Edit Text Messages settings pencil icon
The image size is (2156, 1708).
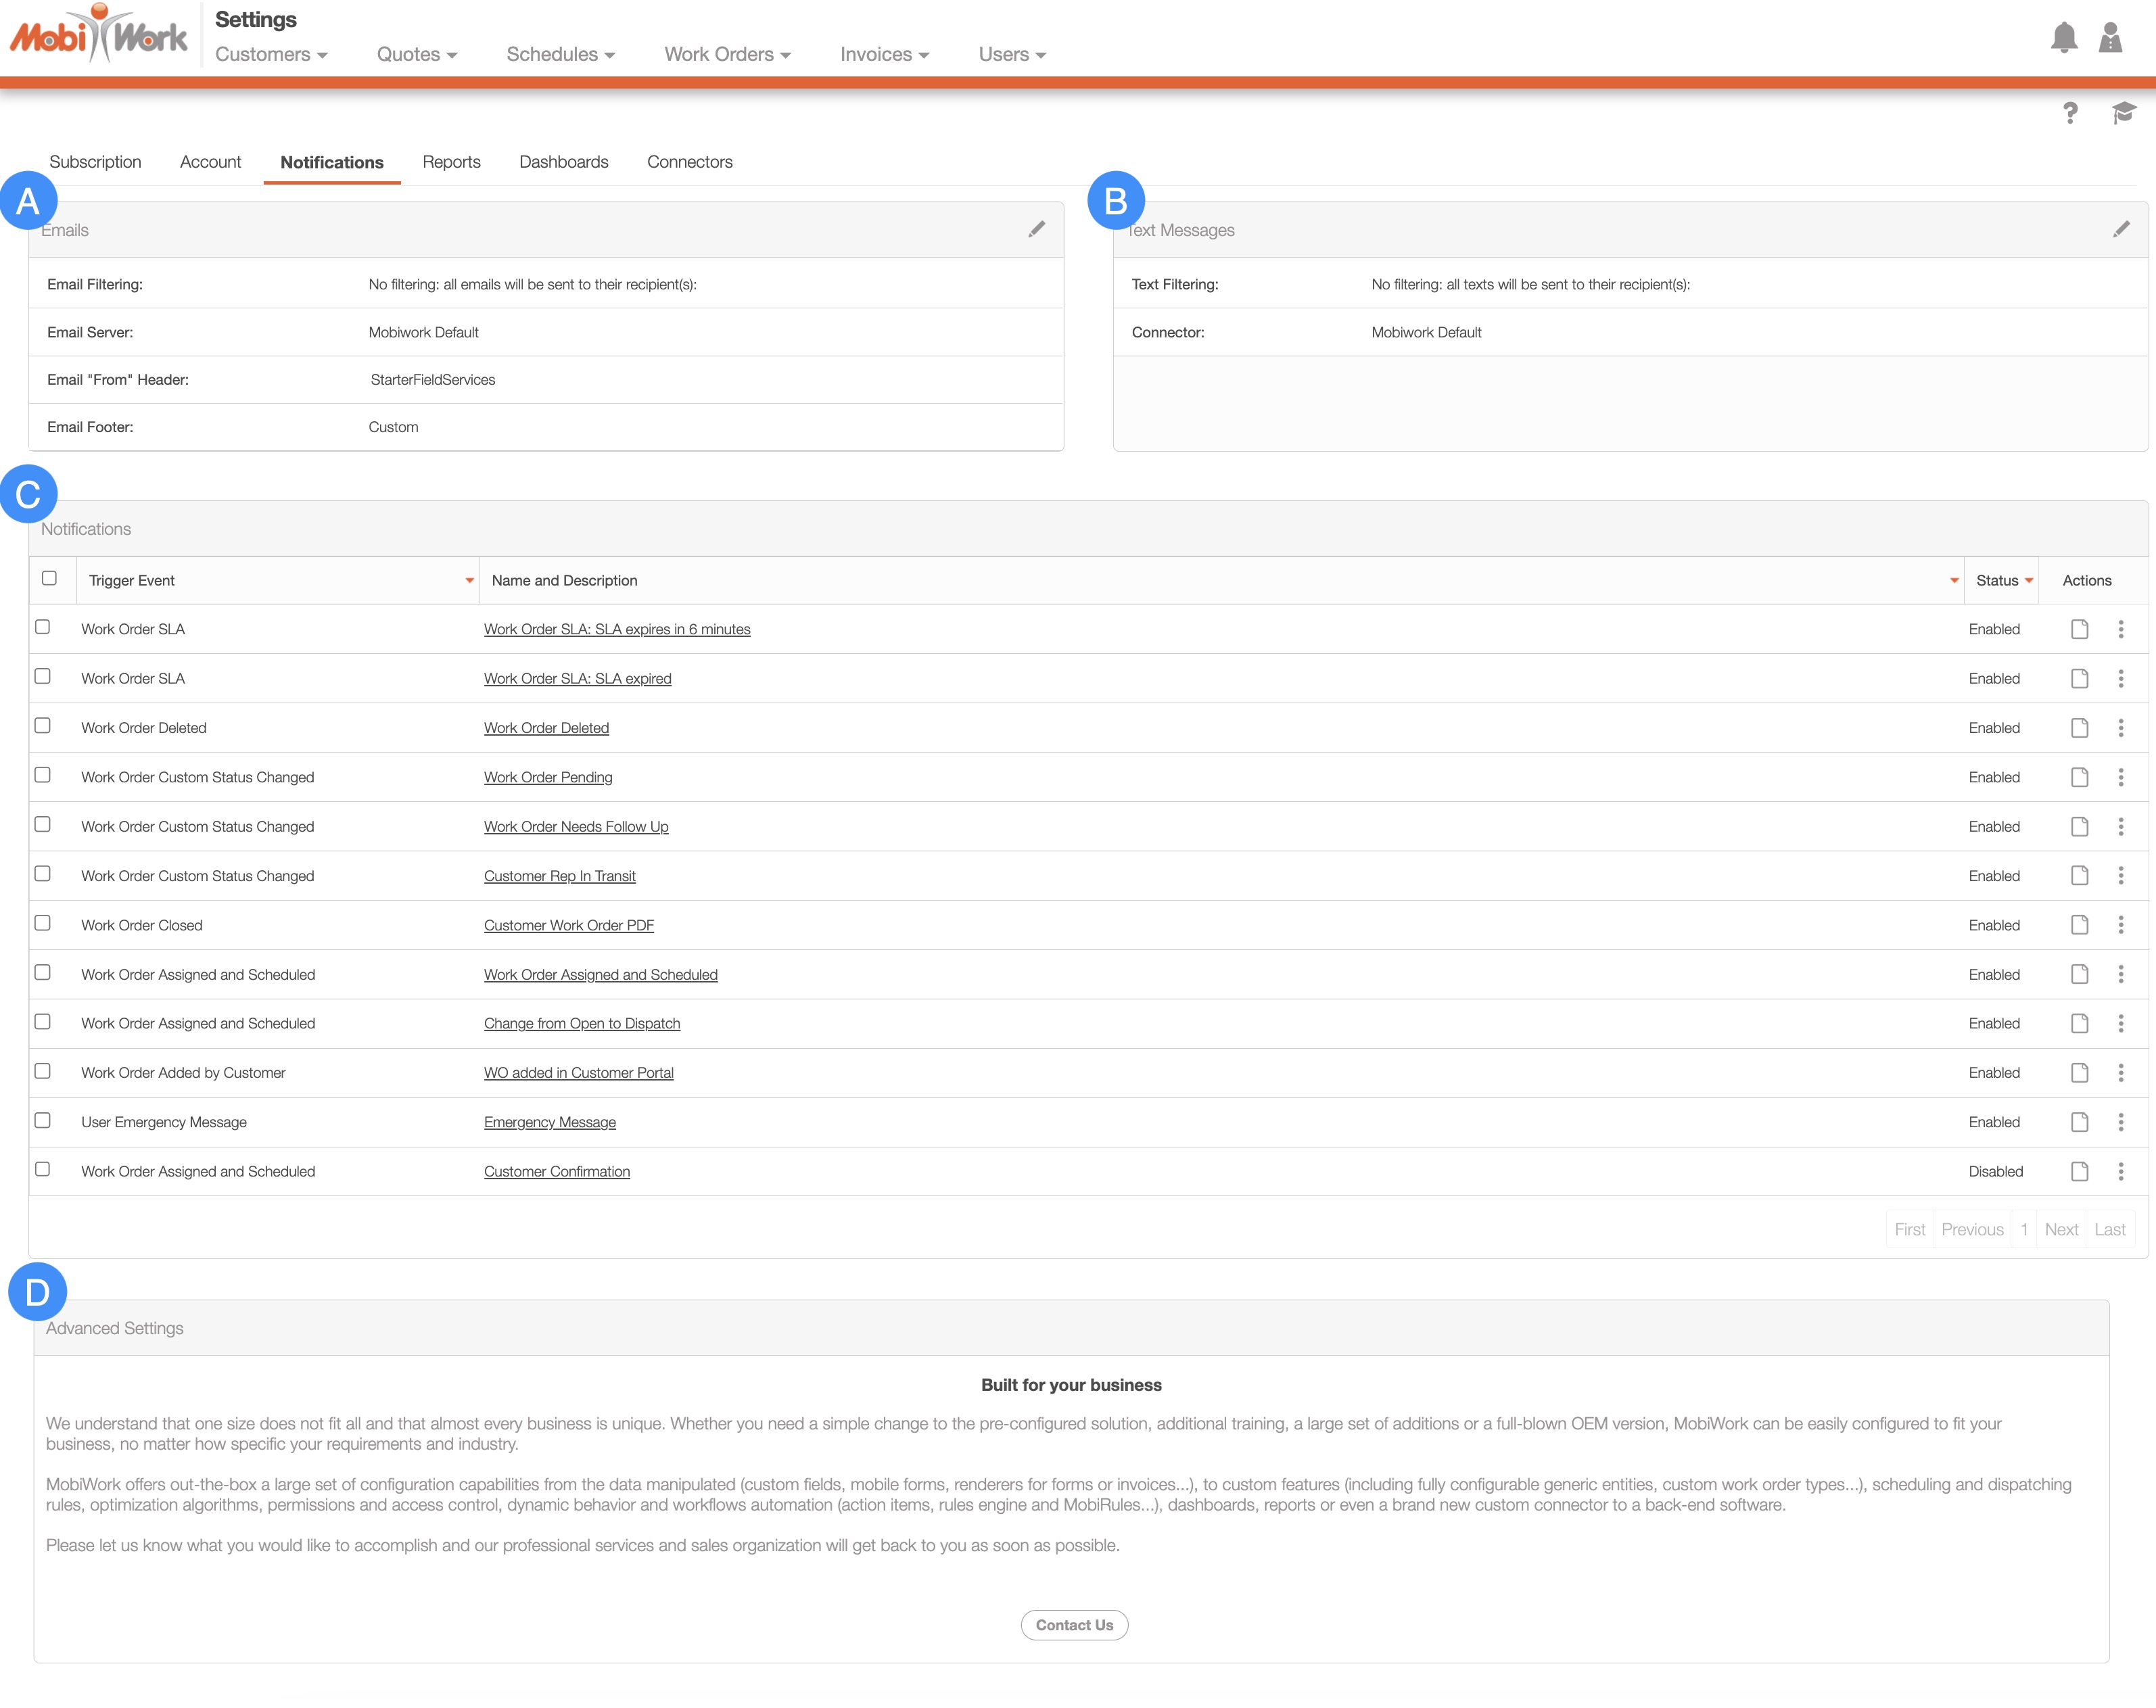pyautogui.click(x=2121, y=230)
